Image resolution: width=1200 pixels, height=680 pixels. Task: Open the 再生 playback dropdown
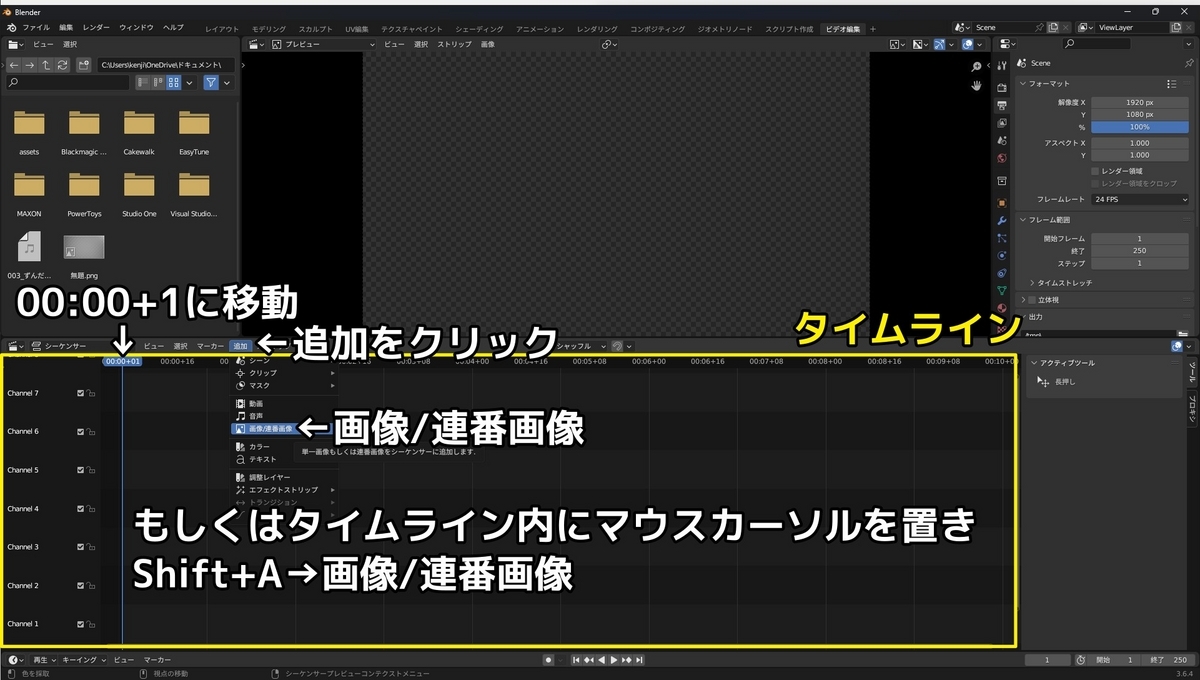(44, 660)
